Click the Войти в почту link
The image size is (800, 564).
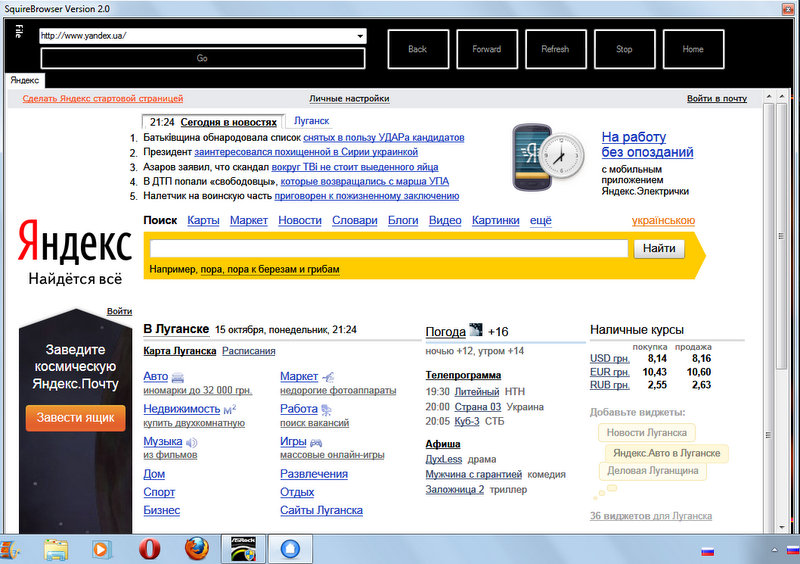717,99
